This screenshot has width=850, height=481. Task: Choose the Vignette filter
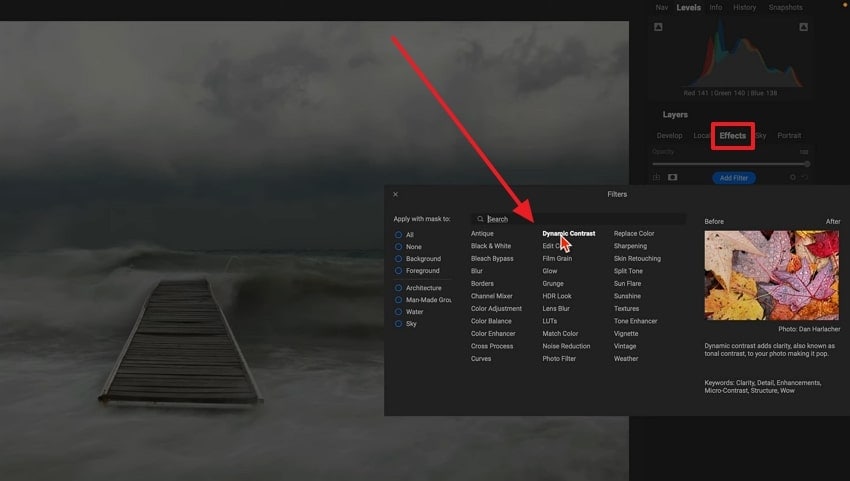point(626,334)
